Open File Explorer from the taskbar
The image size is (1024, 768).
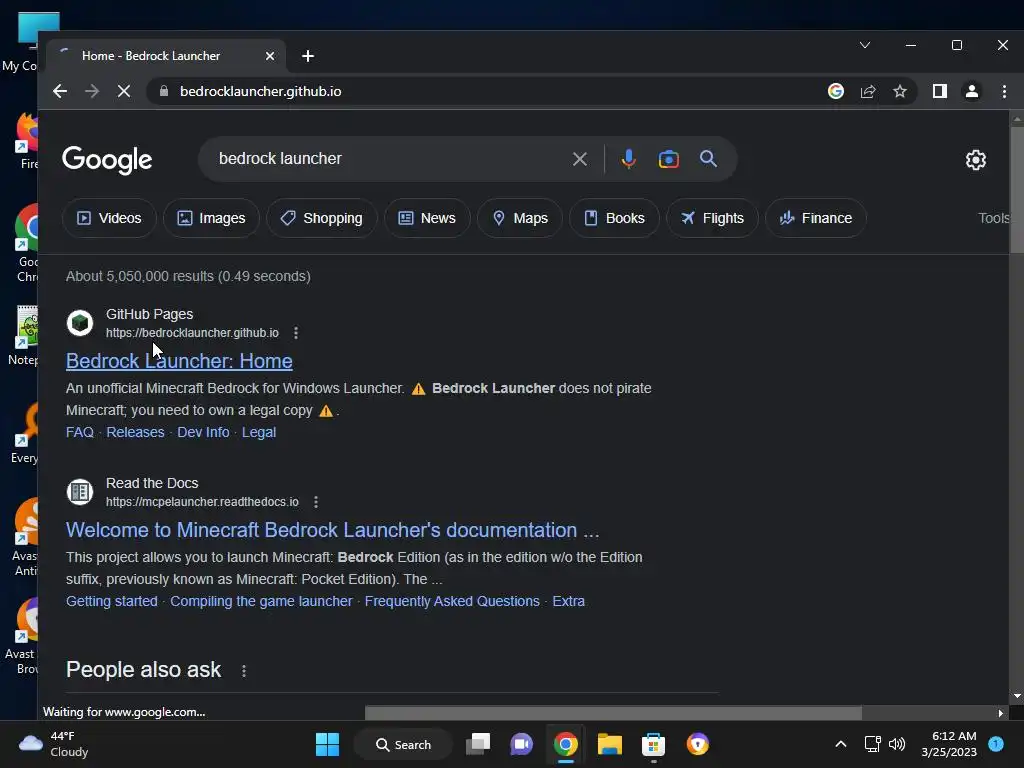pyautogui.click(x=609, y=744)
